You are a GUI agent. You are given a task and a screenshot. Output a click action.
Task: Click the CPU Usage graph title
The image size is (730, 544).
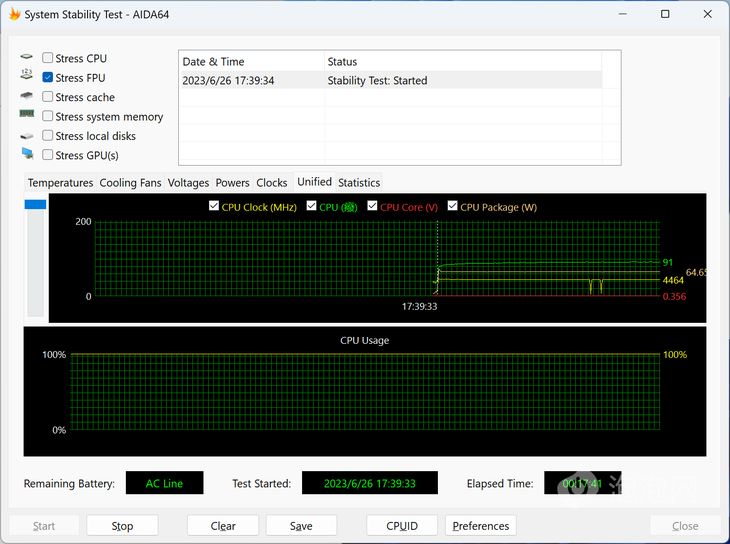tap(365, 340)
